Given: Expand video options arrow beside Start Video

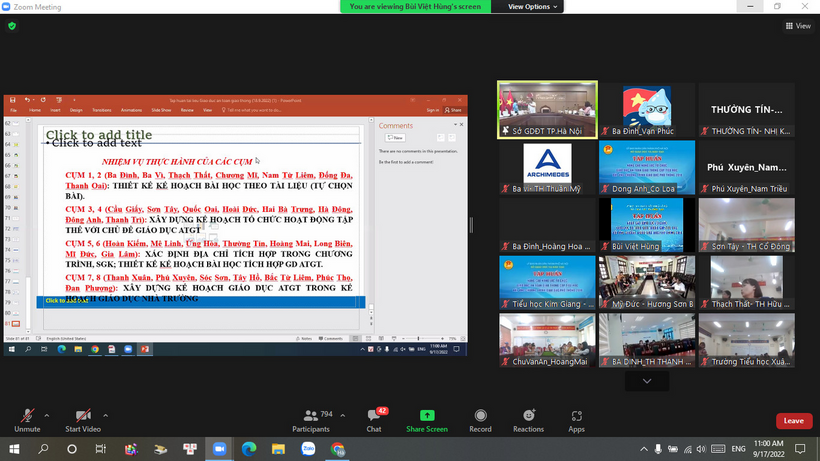Looking at the screenshot, I should coord(107,412).
